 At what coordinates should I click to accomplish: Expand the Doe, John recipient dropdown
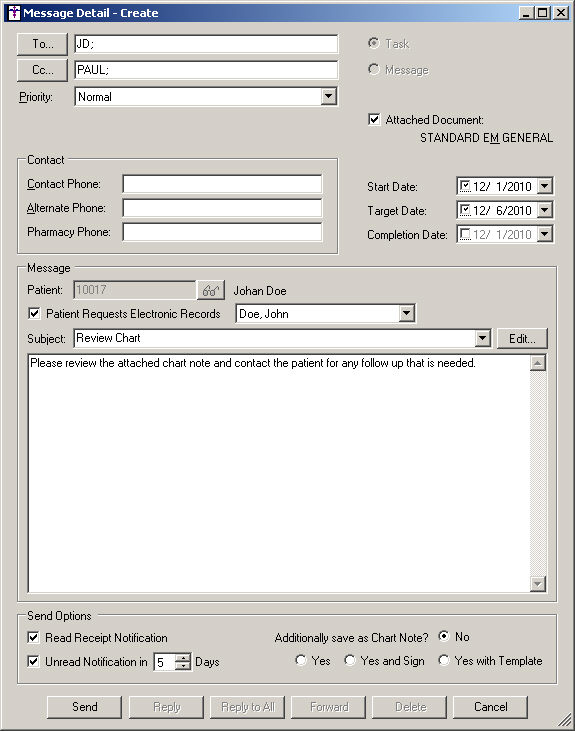coord(407,313)
